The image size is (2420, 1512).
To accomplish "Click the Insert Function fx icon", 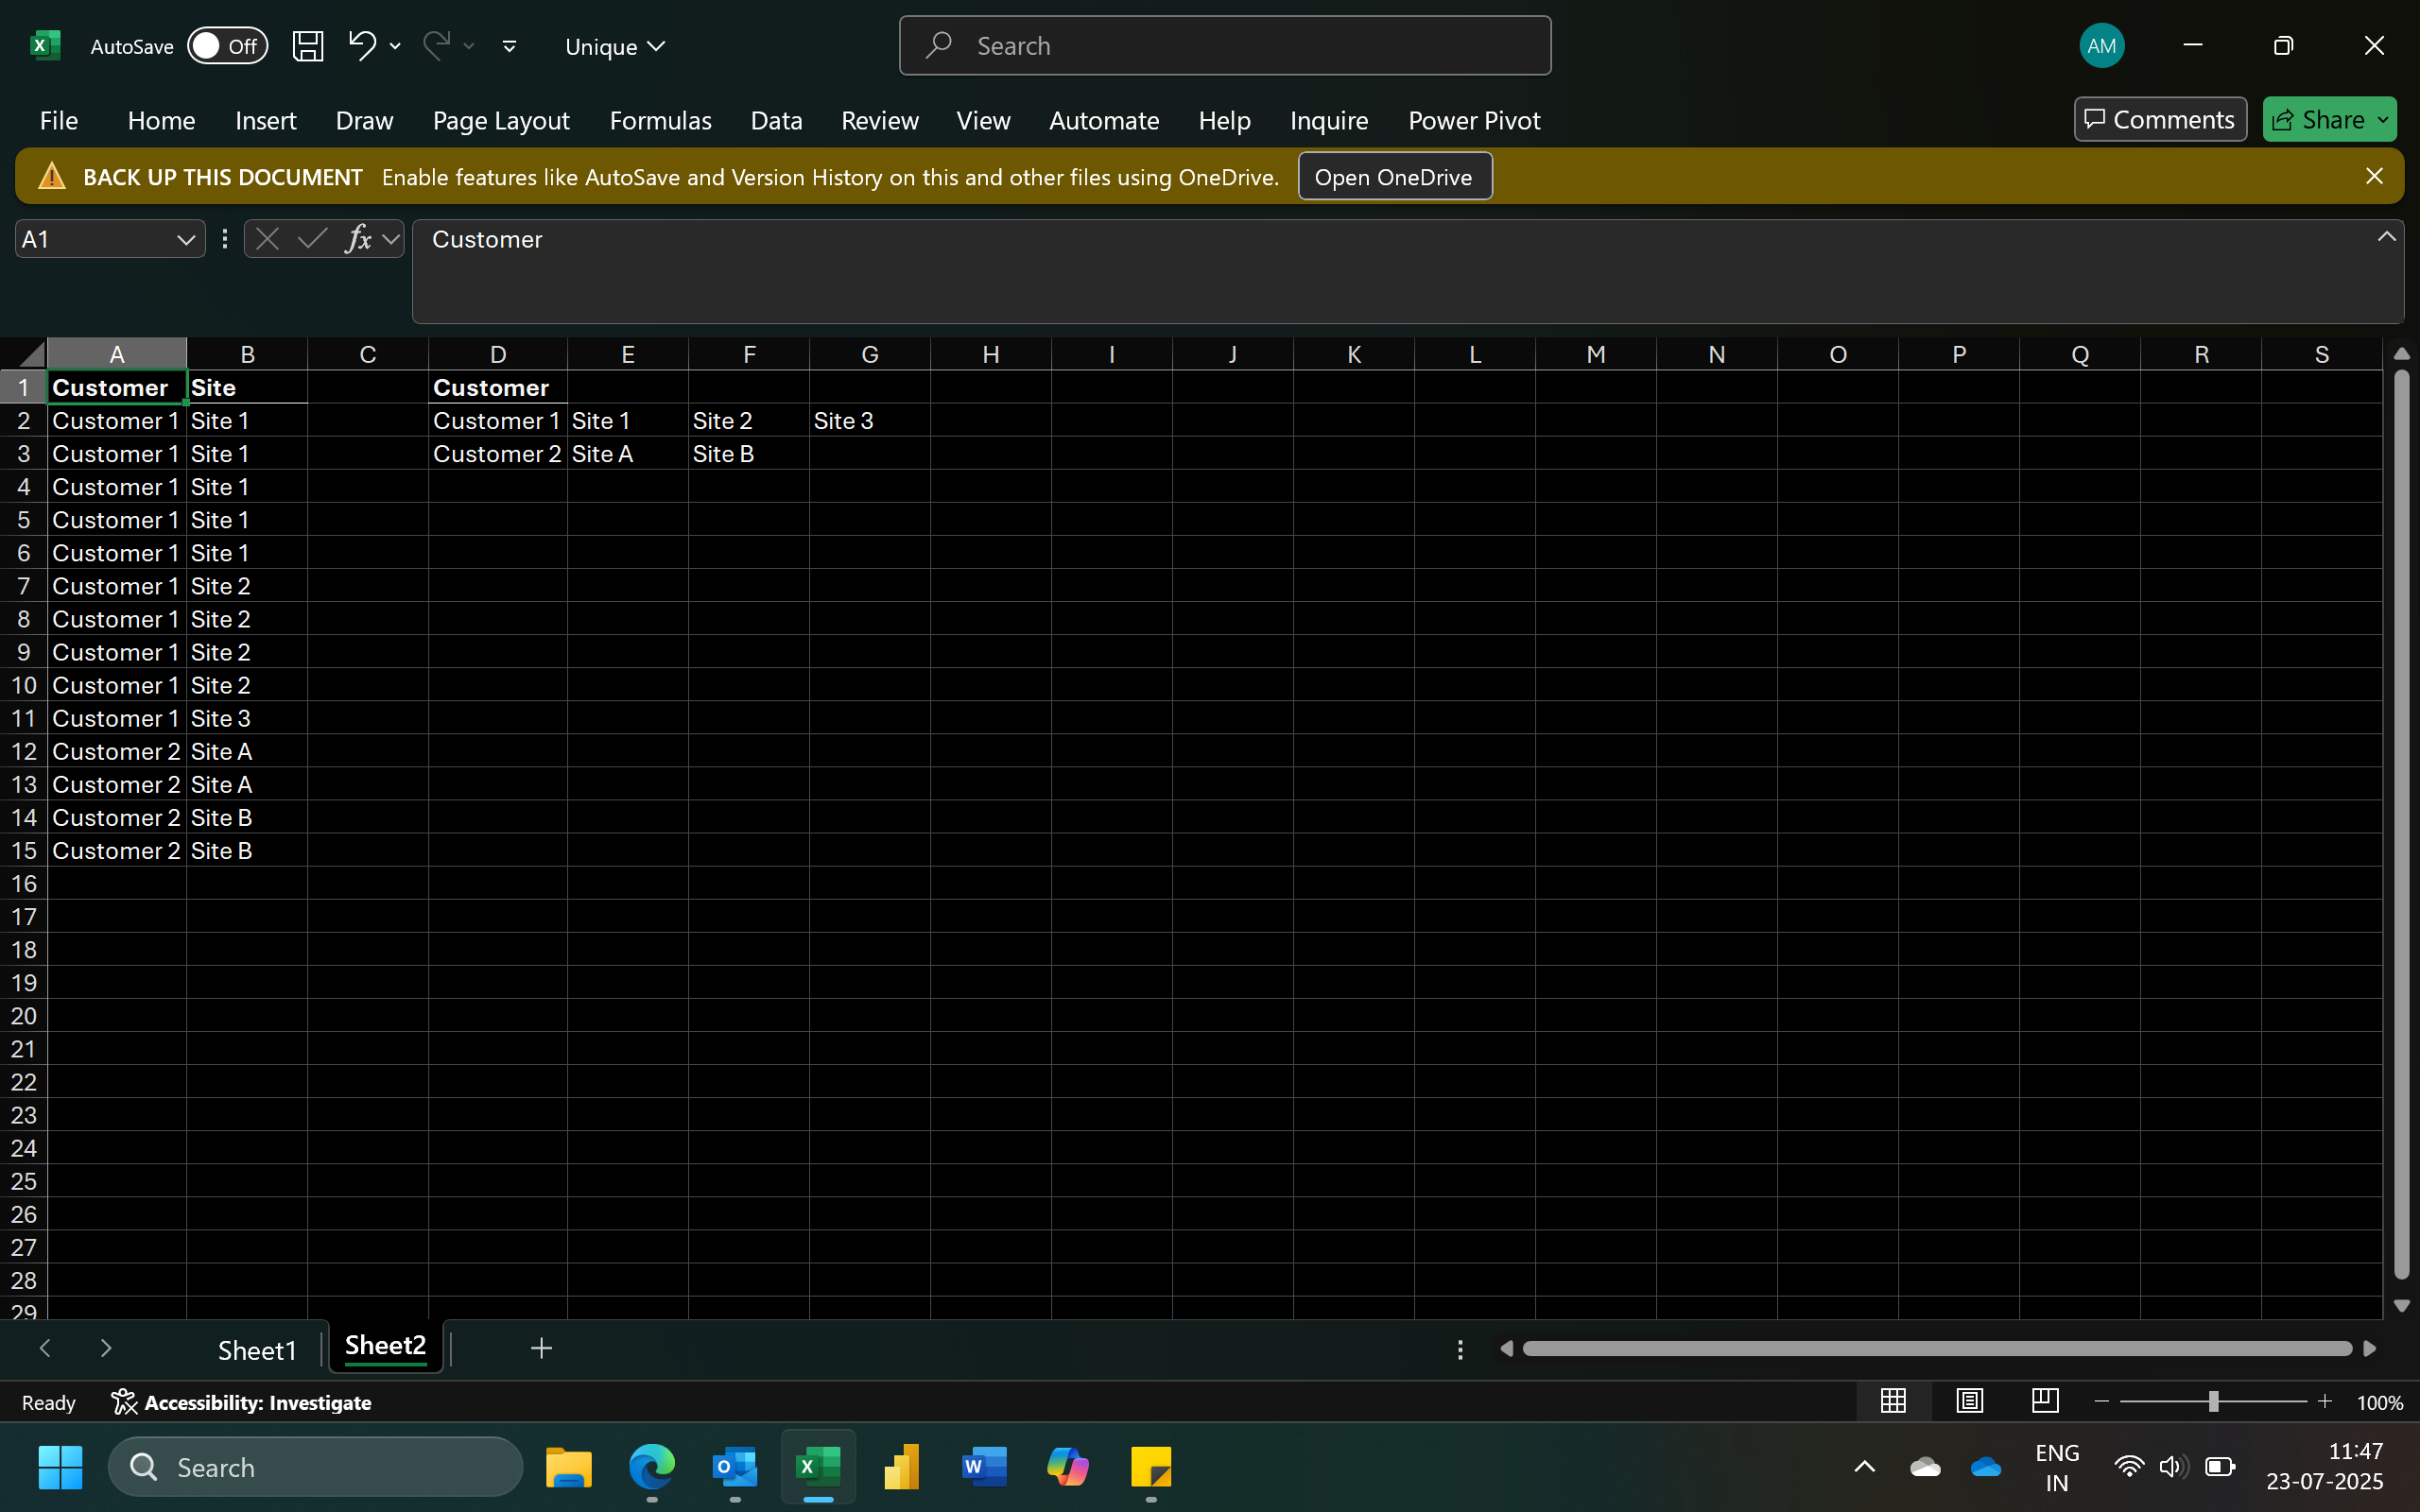I will pos(357,239).
